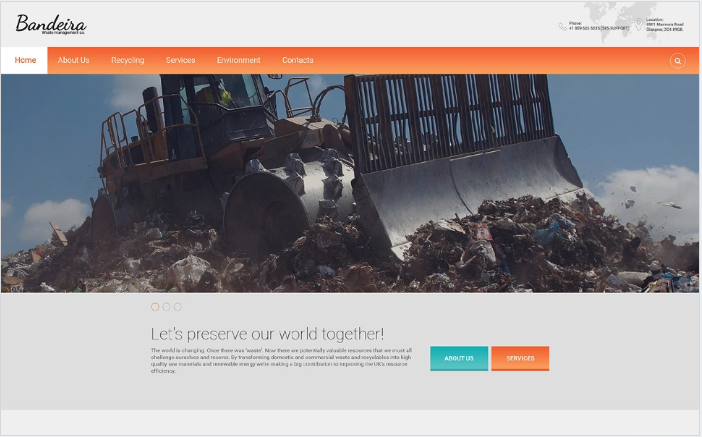
Task: Open the Recycling menu item
Action: [x=128, y=60]
